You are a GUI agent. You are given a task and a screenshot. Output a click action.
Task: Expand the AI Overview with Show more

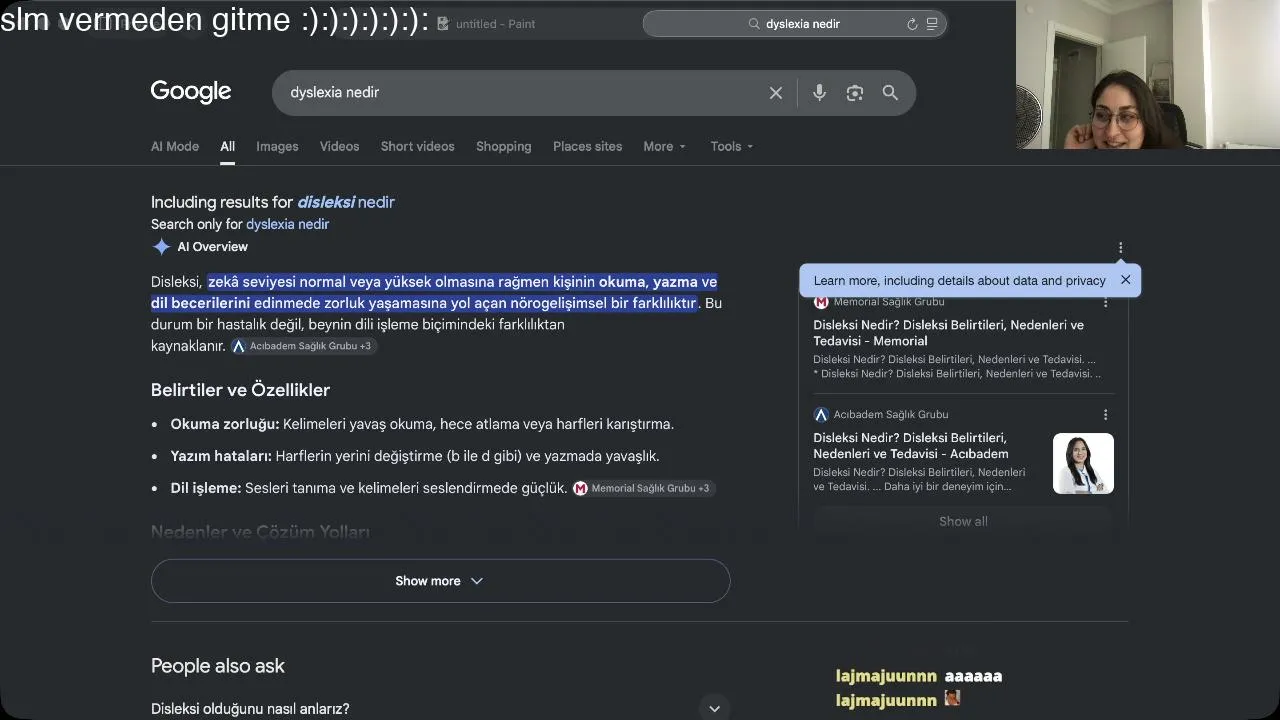[440, 581]
